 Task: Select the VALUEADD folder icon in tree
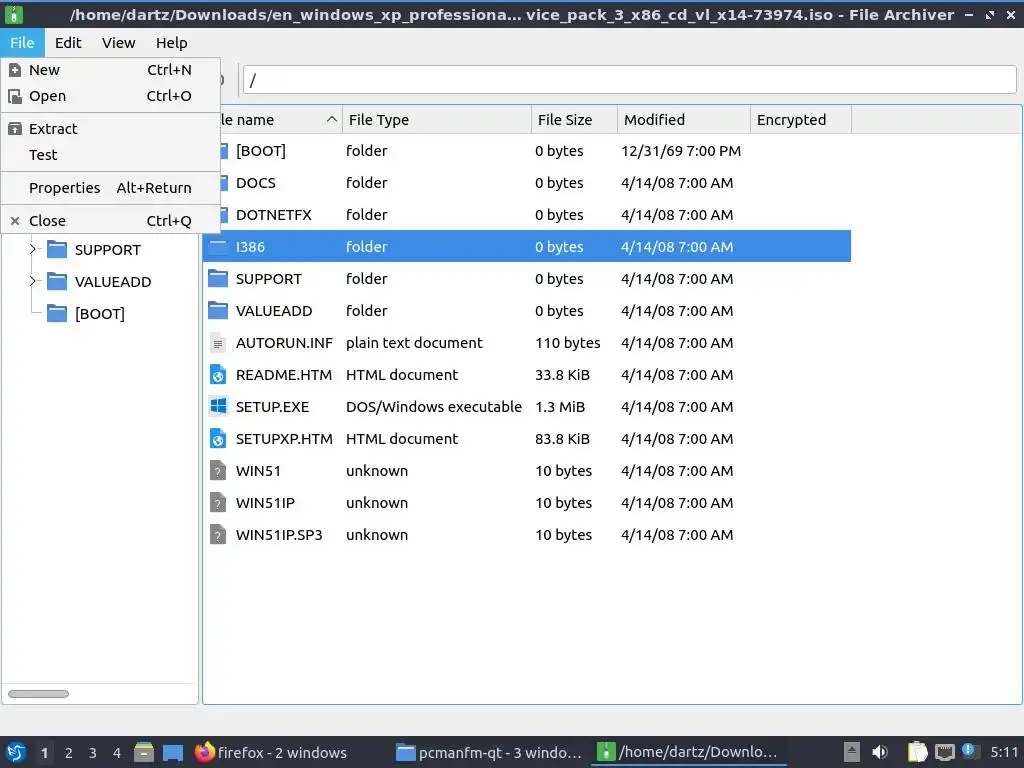57,281
